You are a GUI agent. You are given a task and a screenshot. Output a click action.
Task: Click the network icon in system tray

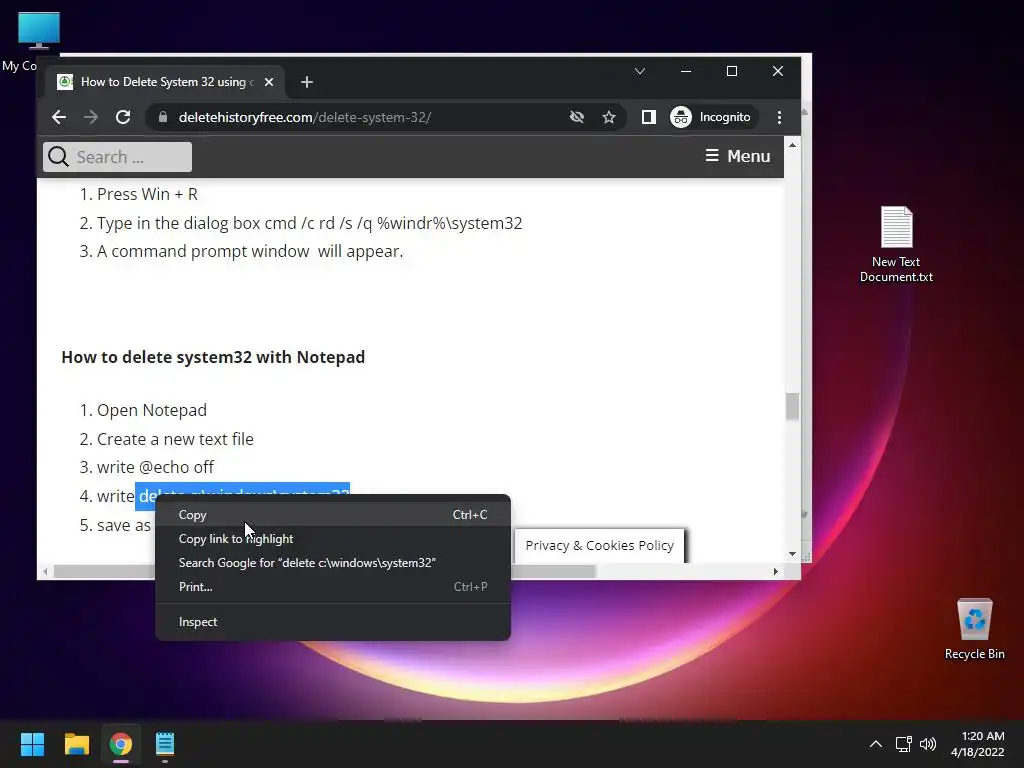tap(904, 744)
